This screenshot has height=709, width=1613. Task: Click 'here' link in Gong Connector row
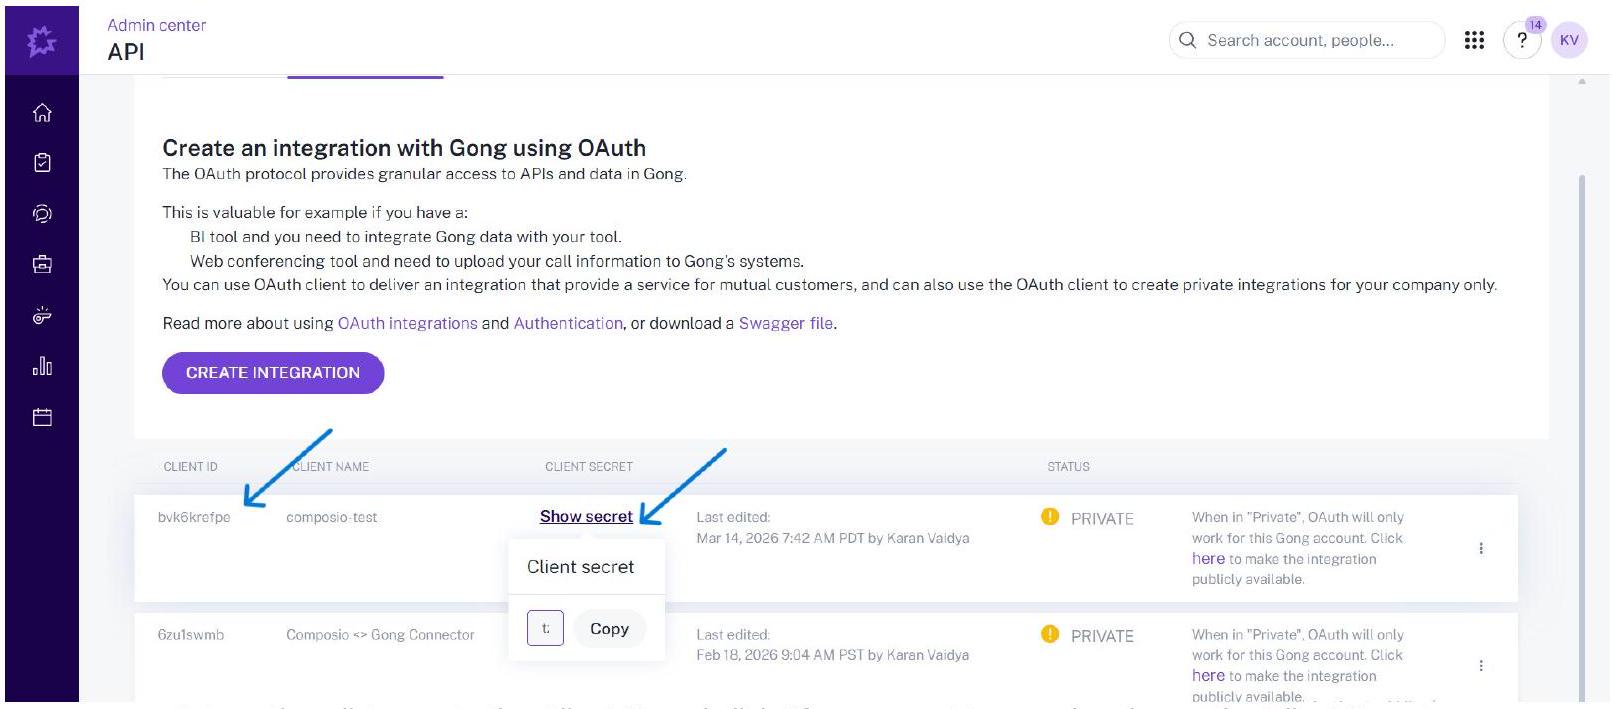pyautogui.click(x=1208, y=676)
